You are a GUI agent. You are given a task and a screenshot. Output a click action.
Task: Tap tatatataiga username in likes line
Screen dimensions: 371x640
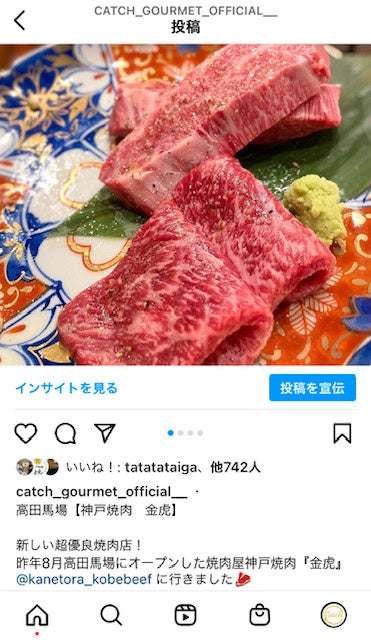(161, 467)
